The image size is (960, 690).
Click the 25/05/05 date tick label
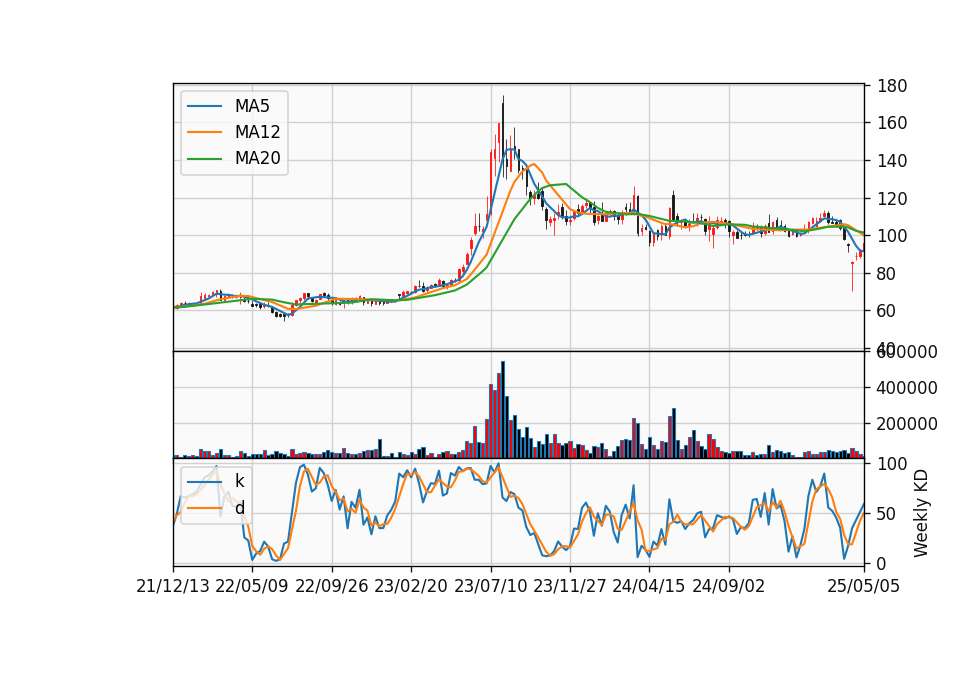tap(864, 586)
